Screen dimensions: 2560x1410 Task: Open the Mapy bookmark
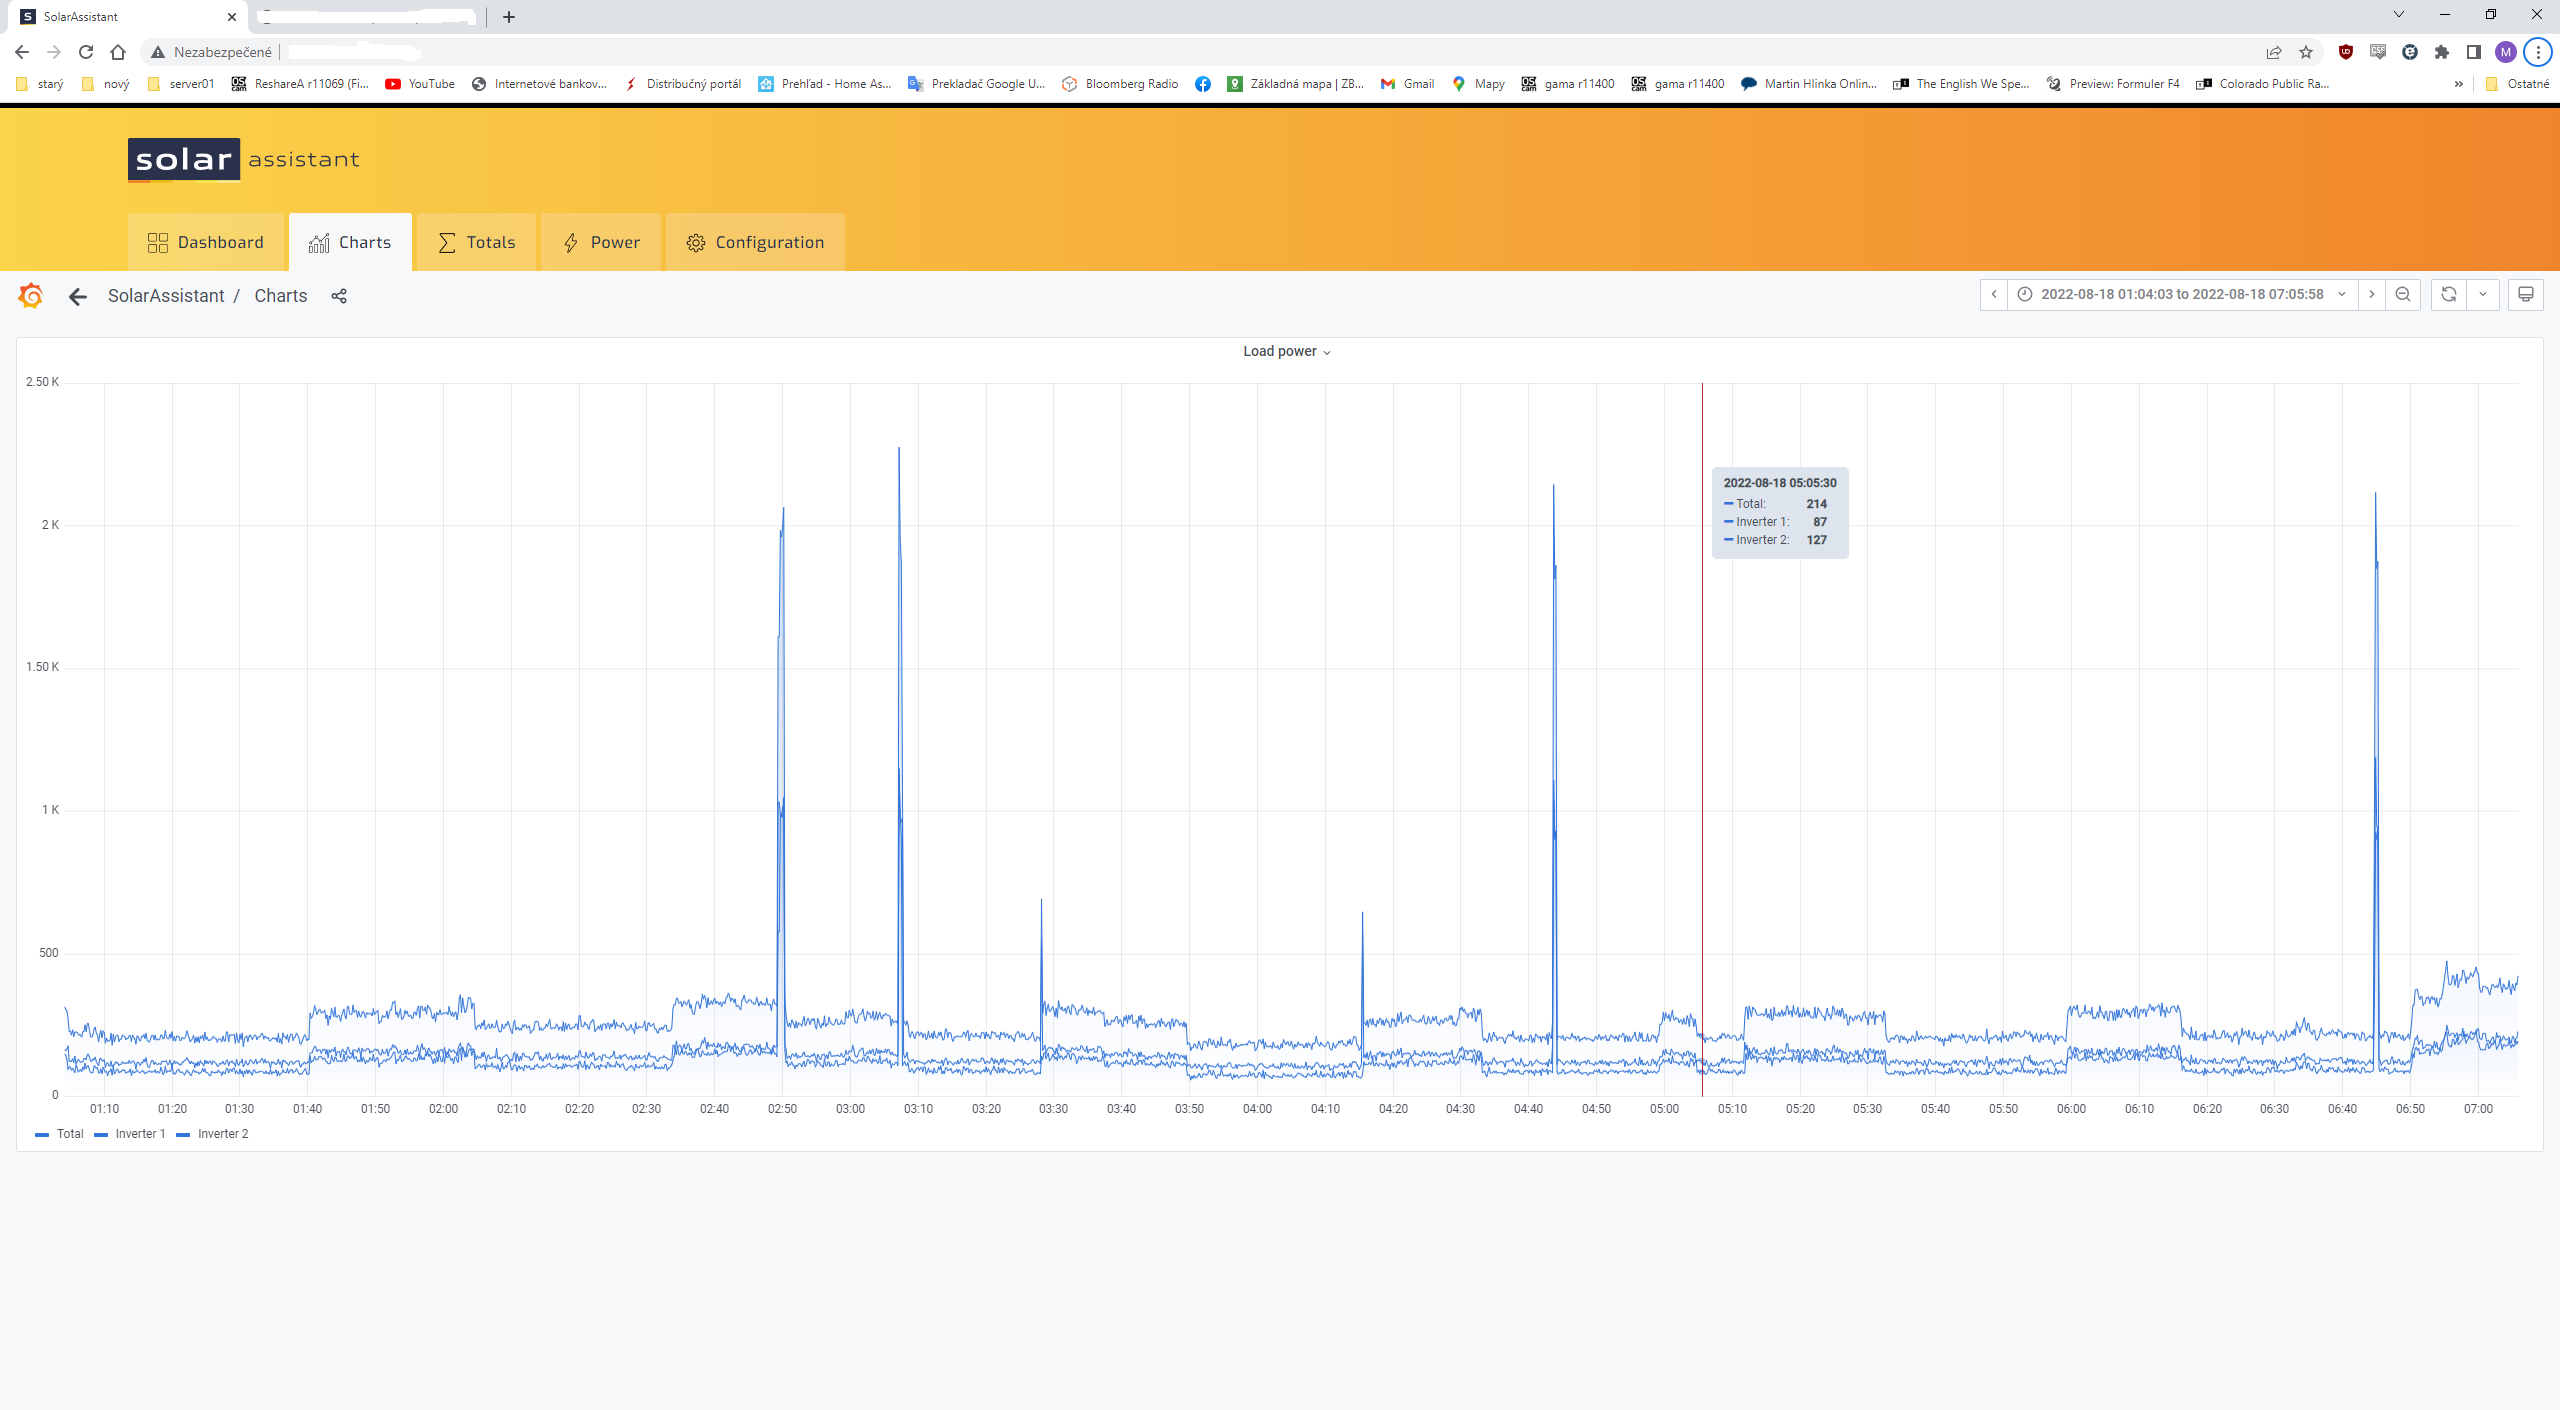tap(1478, 84)
